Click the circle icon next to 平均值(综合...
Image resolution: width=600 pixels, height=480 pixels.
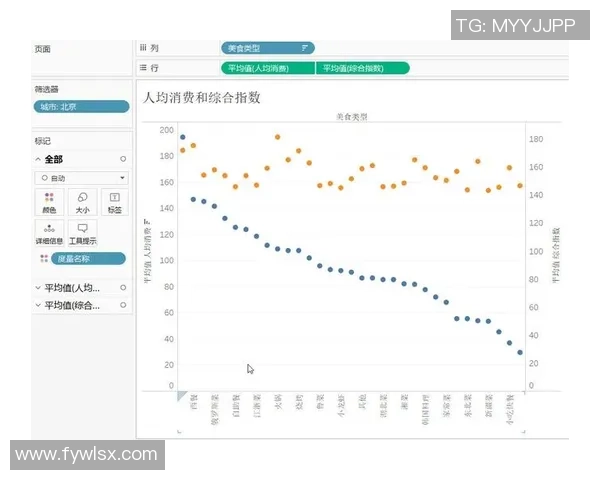(123, 305)
